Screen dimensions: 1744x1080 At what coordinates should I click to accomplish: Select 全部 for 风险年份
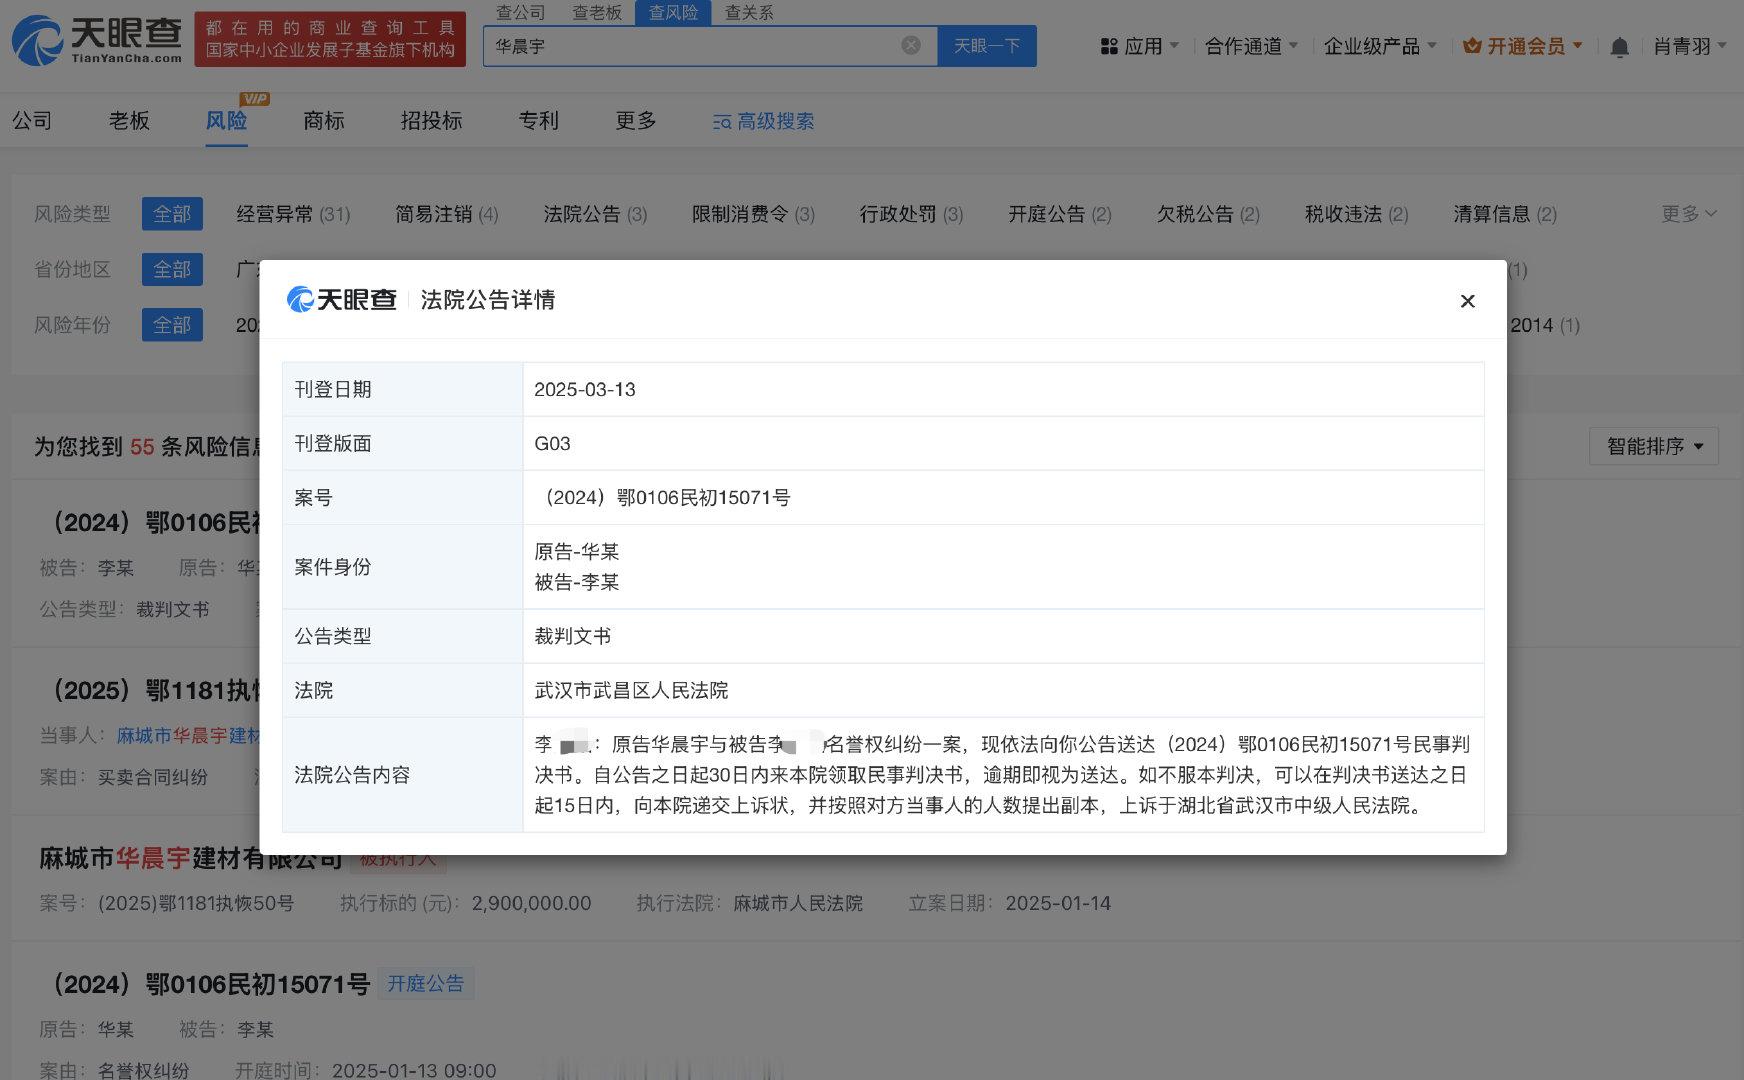coord(172,325)
